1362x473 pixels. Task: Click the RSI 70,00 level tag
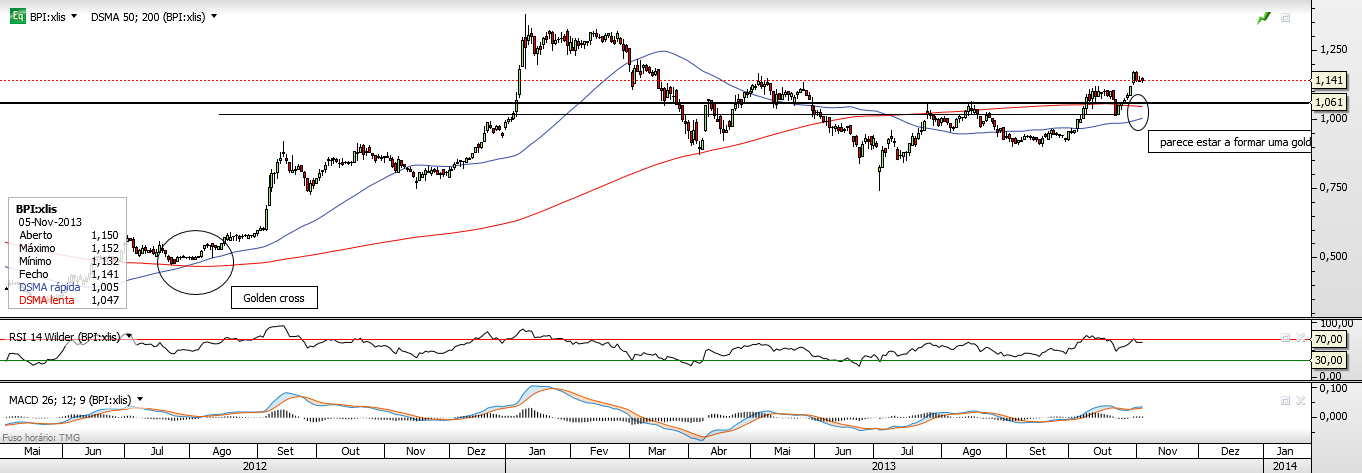[x=1330, y=341]
